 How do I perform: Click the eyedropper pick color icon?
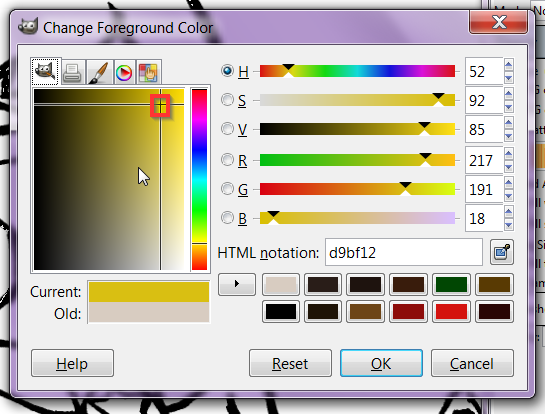click(x=502, y=252)
